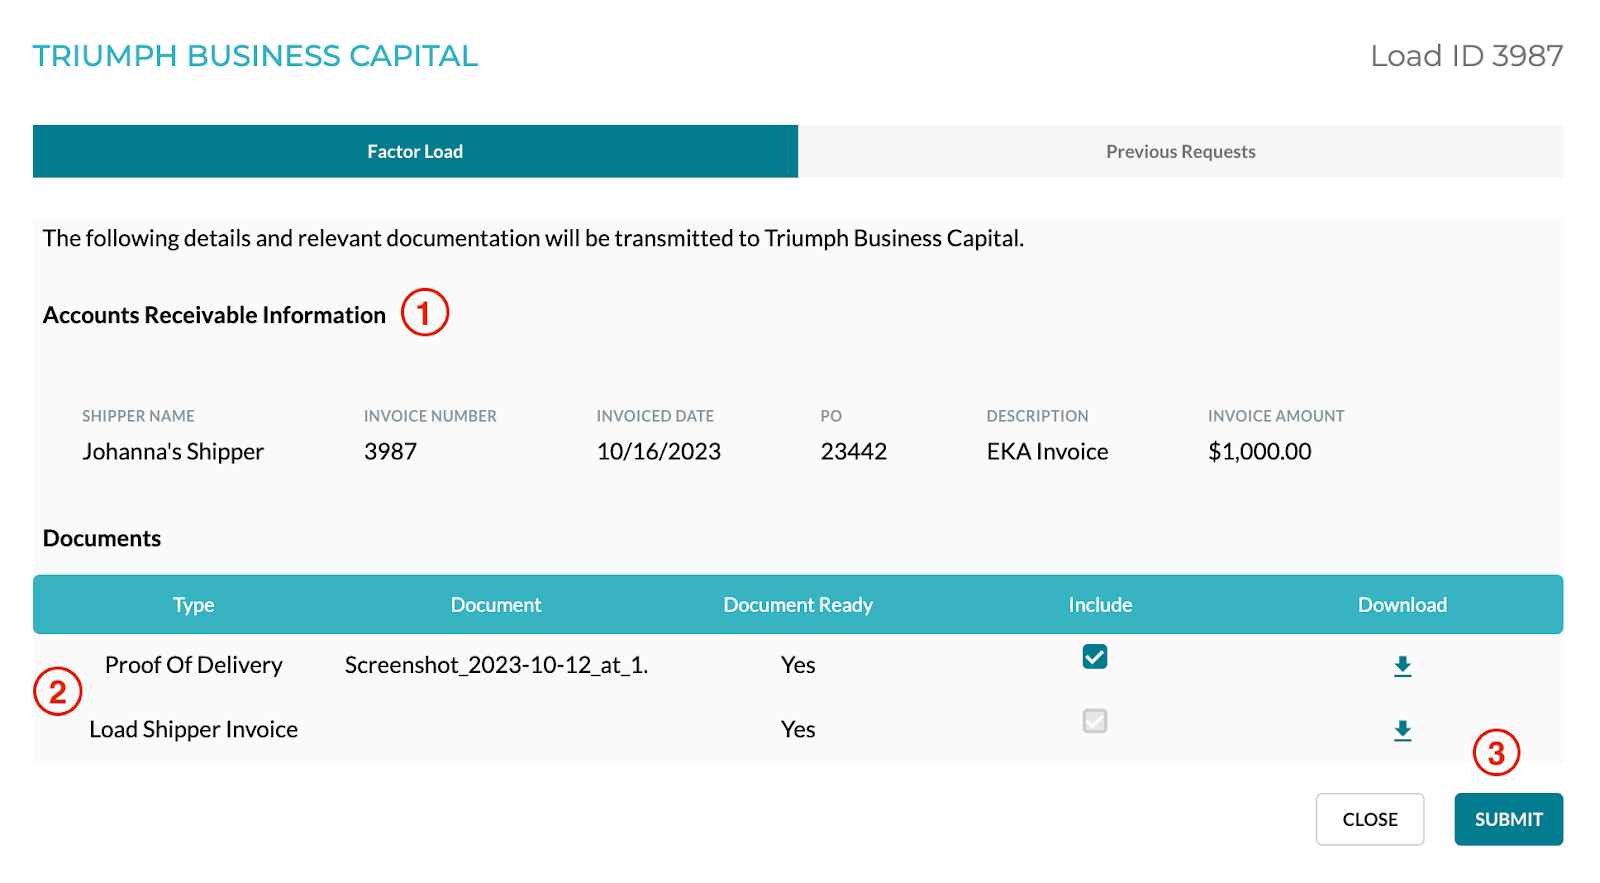Uncheck Include for Proof Of Delivery
The image size is (1600, 883).
pos(1095,657)
